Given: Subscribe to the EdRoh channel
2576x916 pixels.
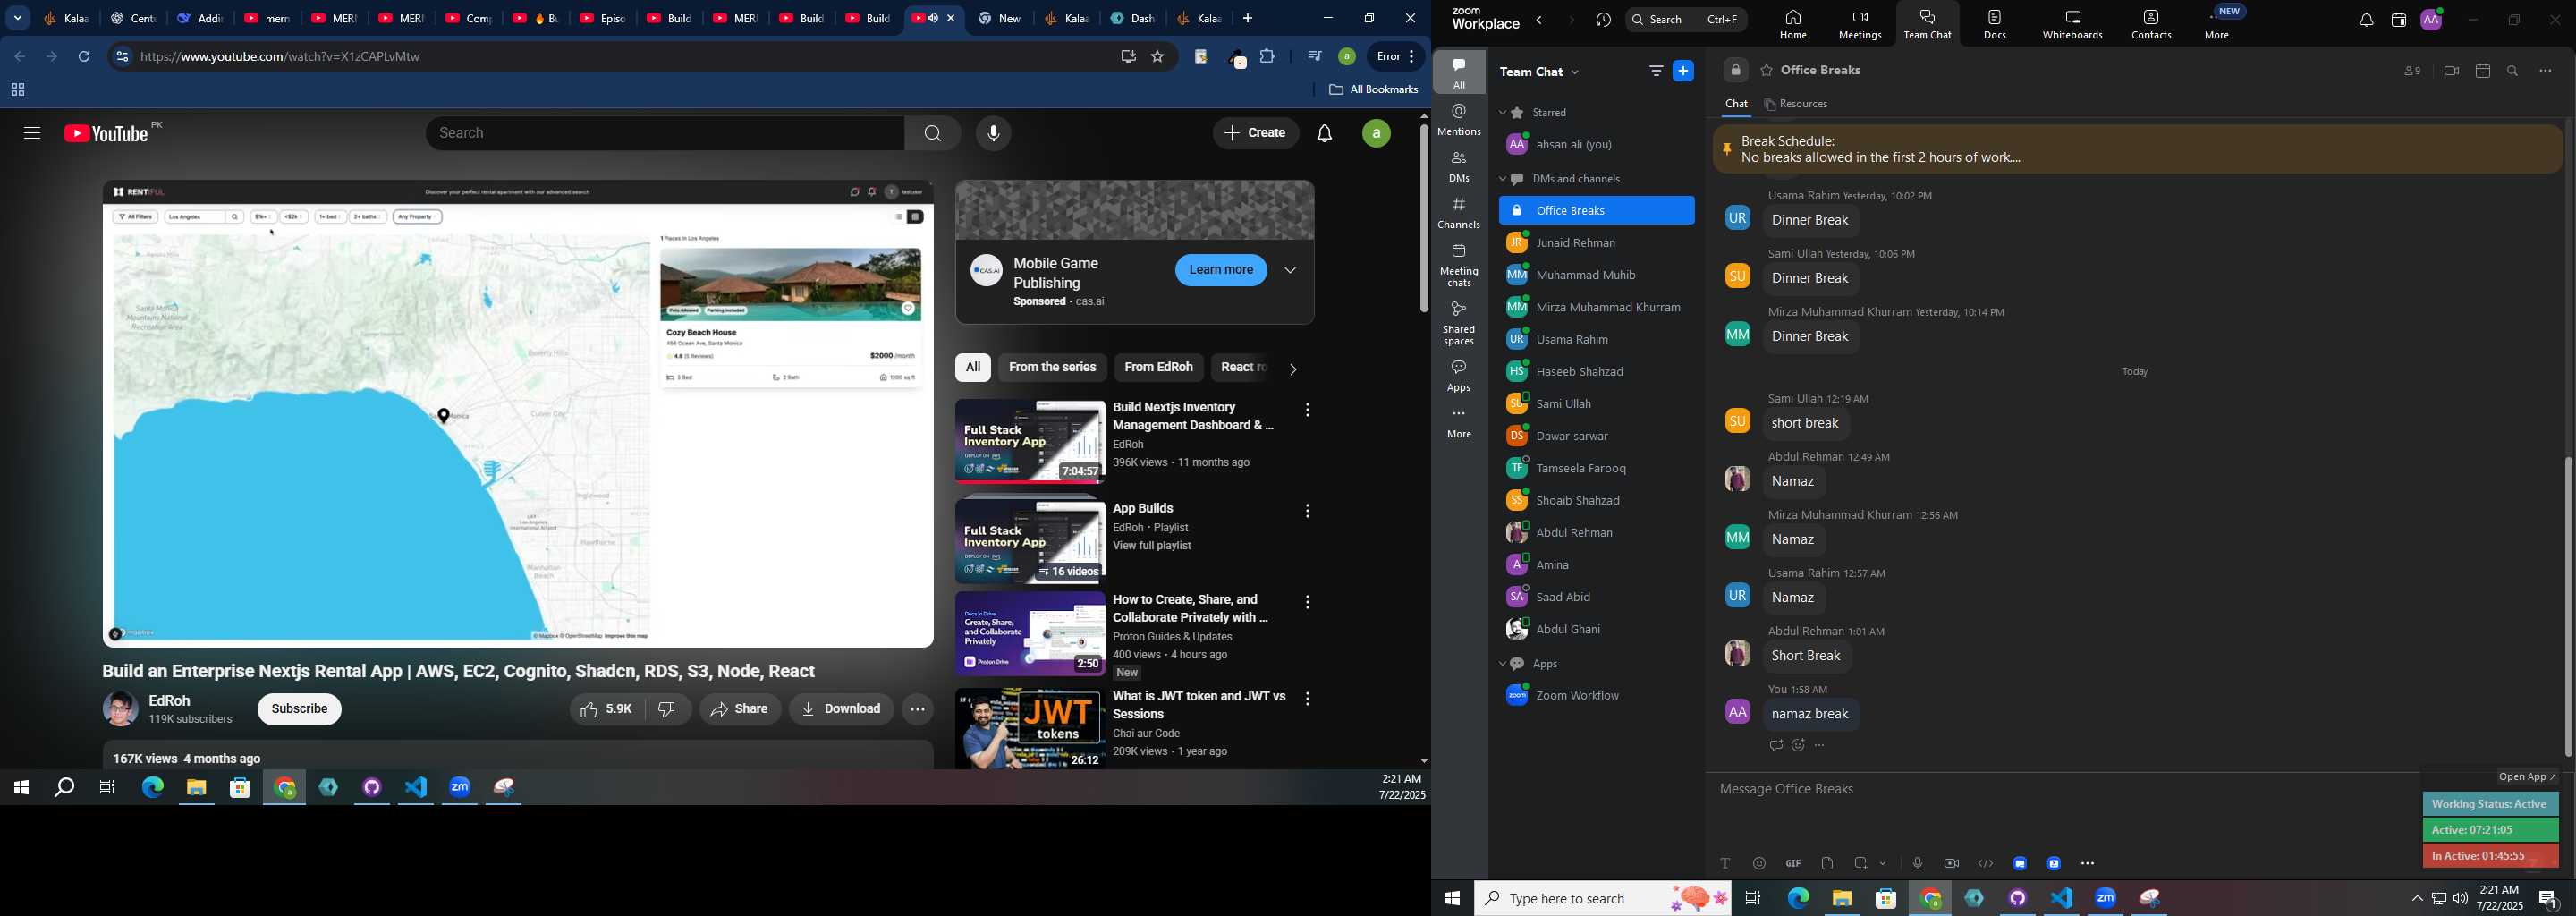Looking at the screenshot, I should [x=299, y=710].
